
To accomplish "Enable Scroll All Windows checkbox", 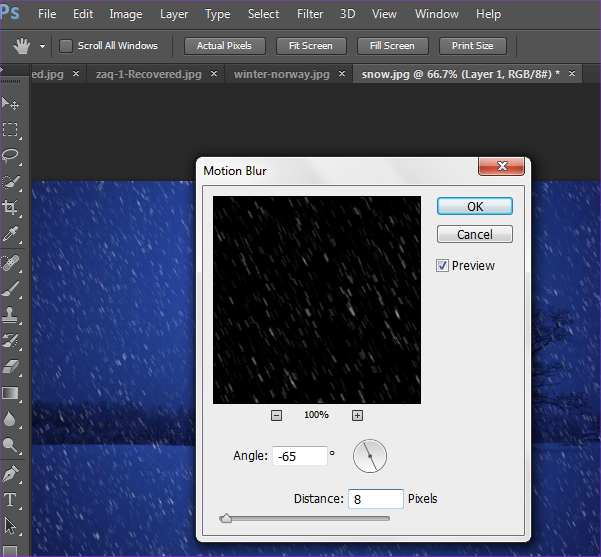I will tap(67, 46).
